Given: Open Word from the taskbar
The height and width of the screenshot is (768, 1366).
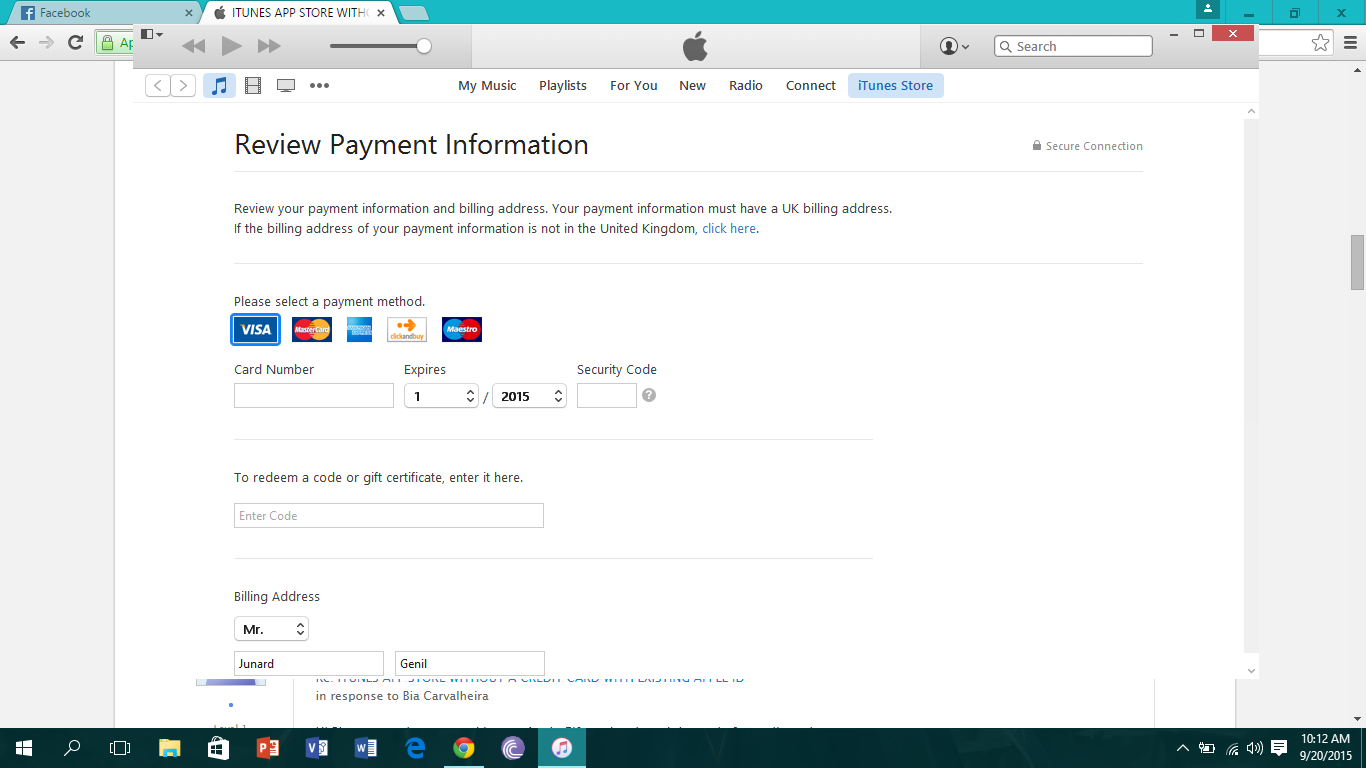Looking at the screenshot, I should click(x=365, y=748).
